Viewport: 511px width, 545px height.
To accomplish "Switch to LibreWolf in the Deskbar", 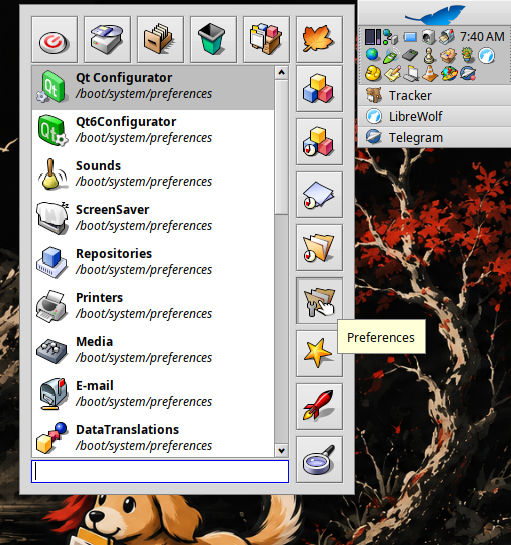I will pyautogui.click(x=435, y=116).
